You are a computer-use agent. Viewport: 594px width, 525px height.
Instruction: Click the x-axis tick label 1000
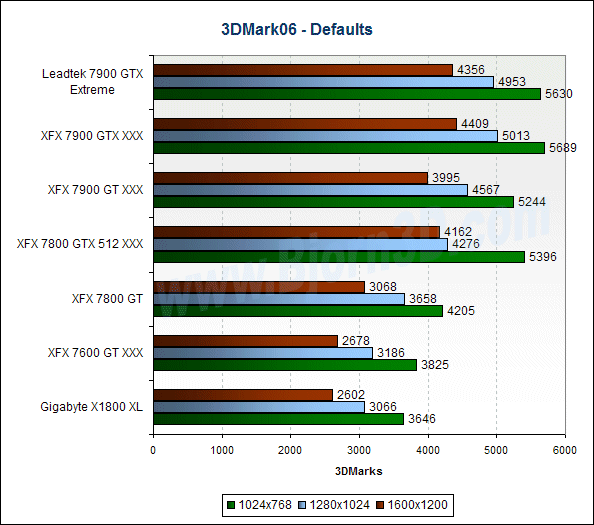coord(222,450)
